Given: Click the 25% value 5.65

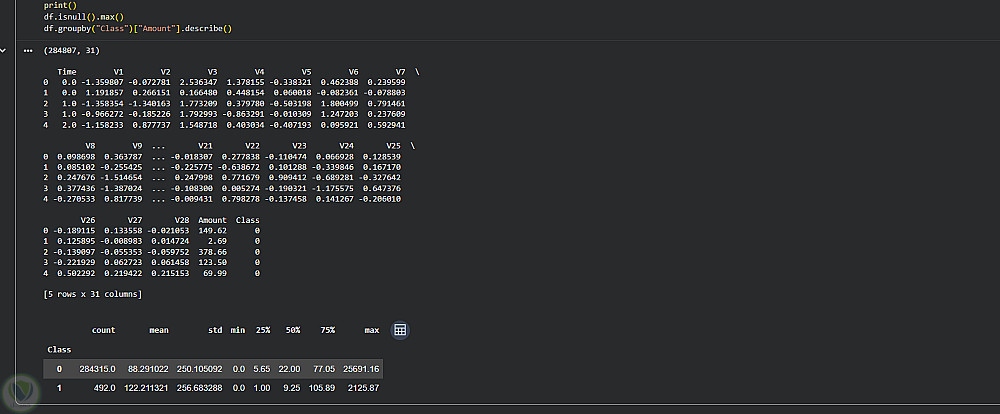Looking at the screenshot, I should click(x=262, y=369).
